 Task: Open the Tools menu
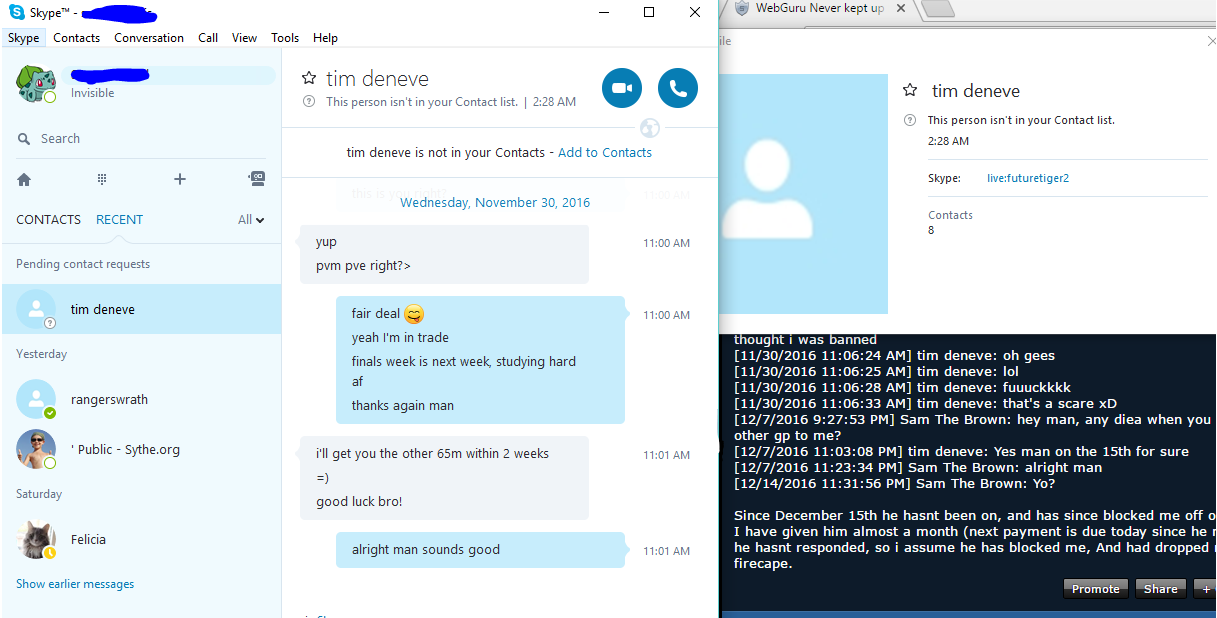point(285,38)
